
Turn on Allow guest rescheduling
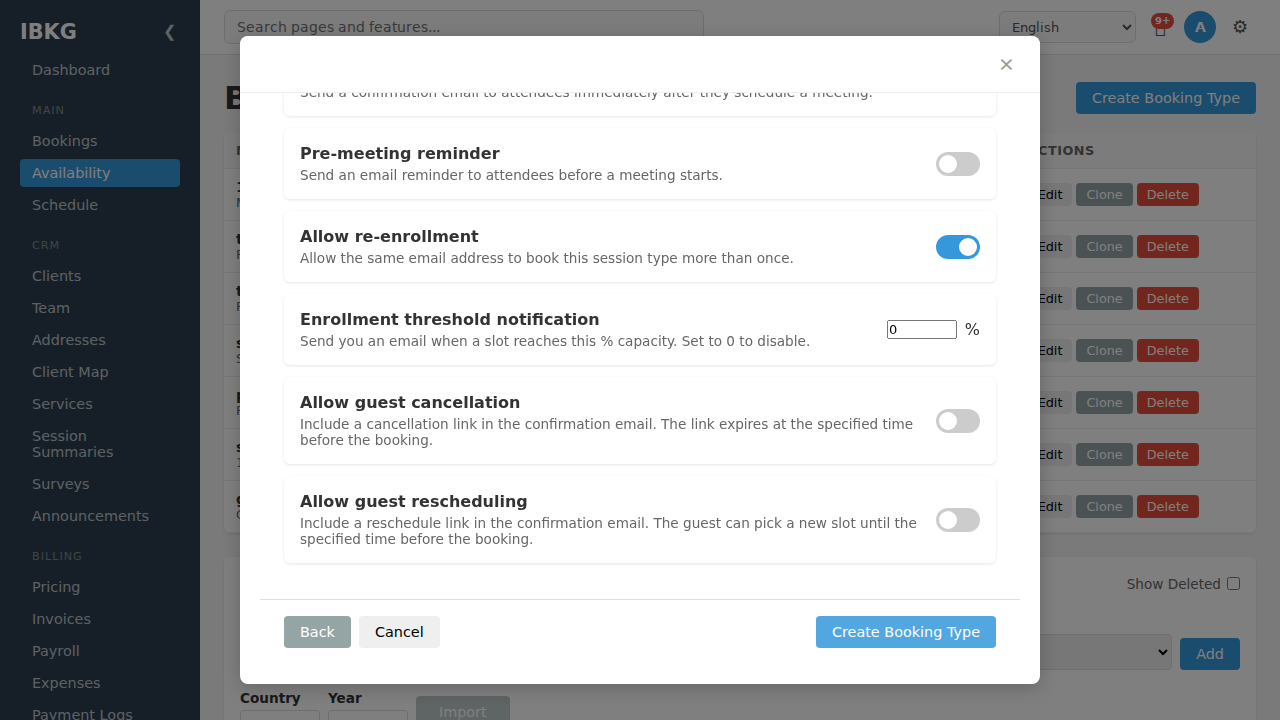coord(958,520)
